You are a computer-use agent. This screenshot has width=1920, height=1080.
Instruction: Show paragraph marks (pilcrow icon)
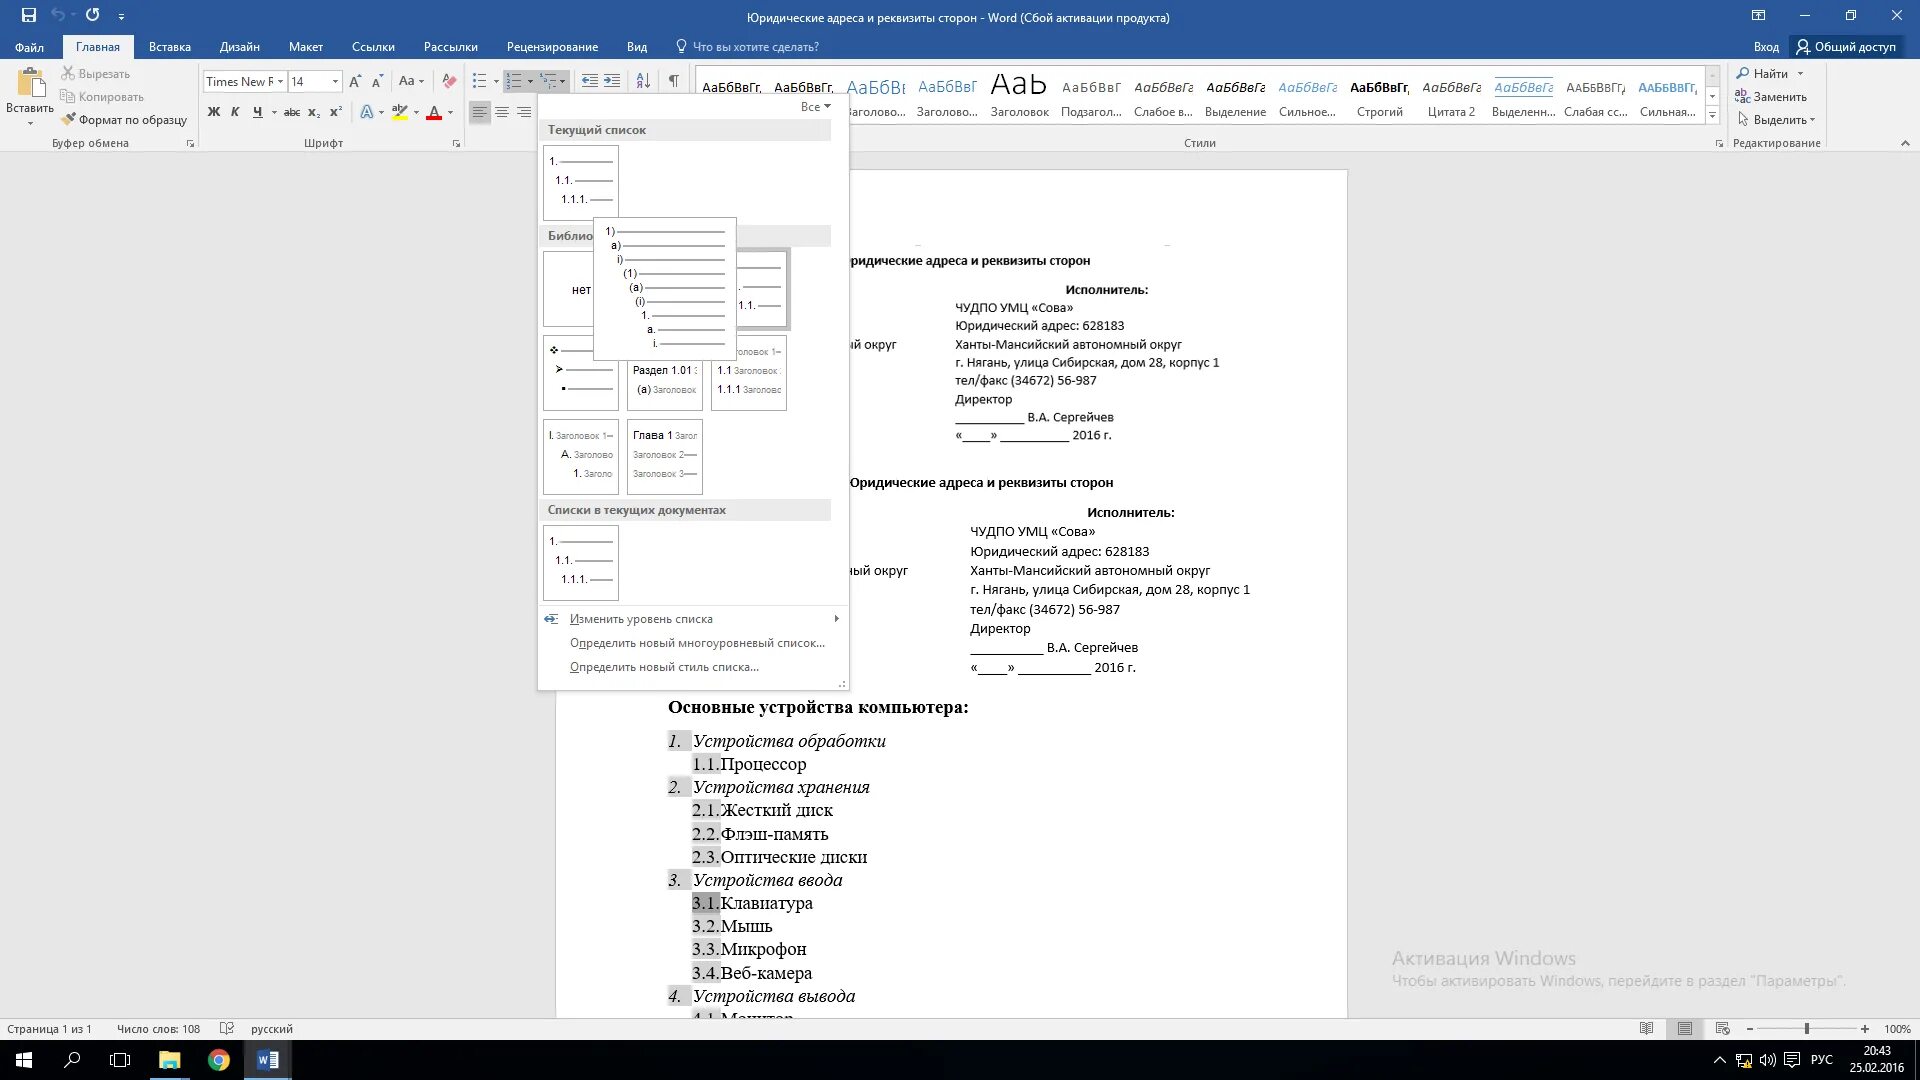[673, 81]
